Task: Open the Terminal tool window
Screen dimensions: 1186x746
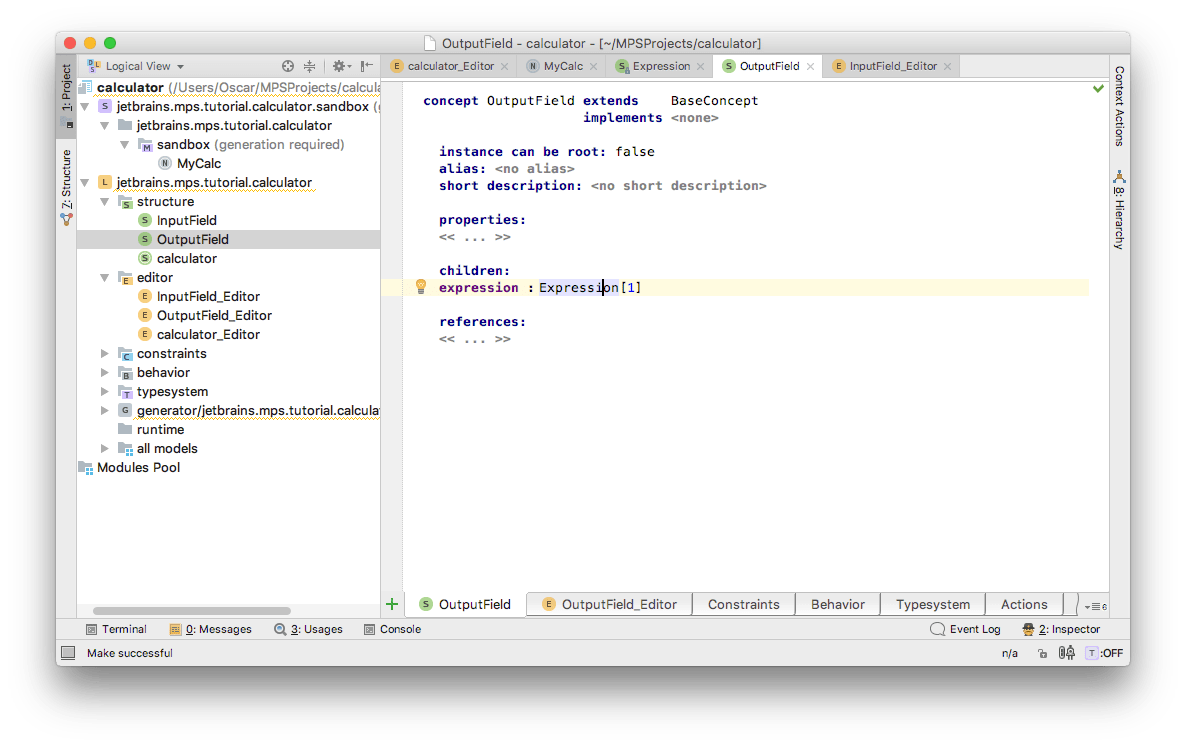Action: (116, 629)
